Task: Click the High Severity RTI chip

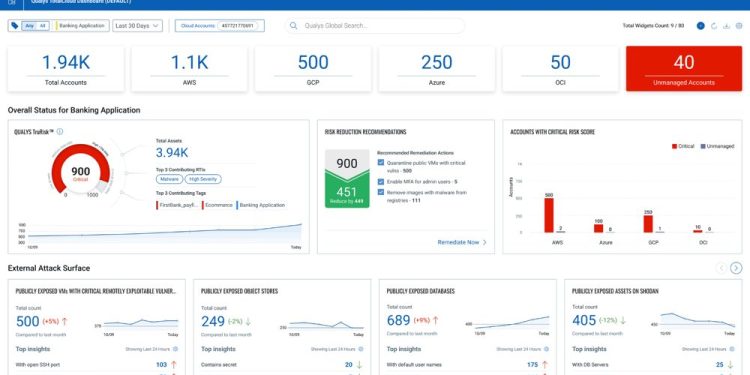Action: pos(203,179)
